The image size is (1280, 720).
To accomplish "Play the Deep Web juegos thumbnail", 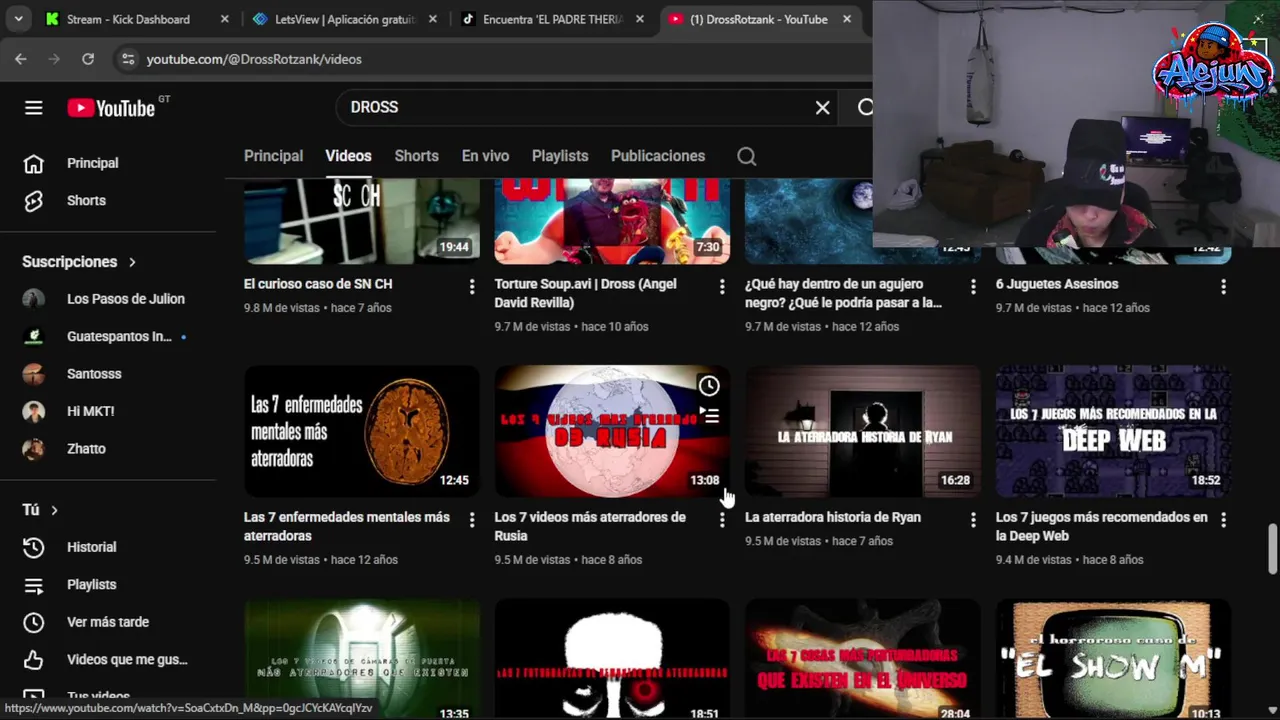I will (x=1113, y=431).
